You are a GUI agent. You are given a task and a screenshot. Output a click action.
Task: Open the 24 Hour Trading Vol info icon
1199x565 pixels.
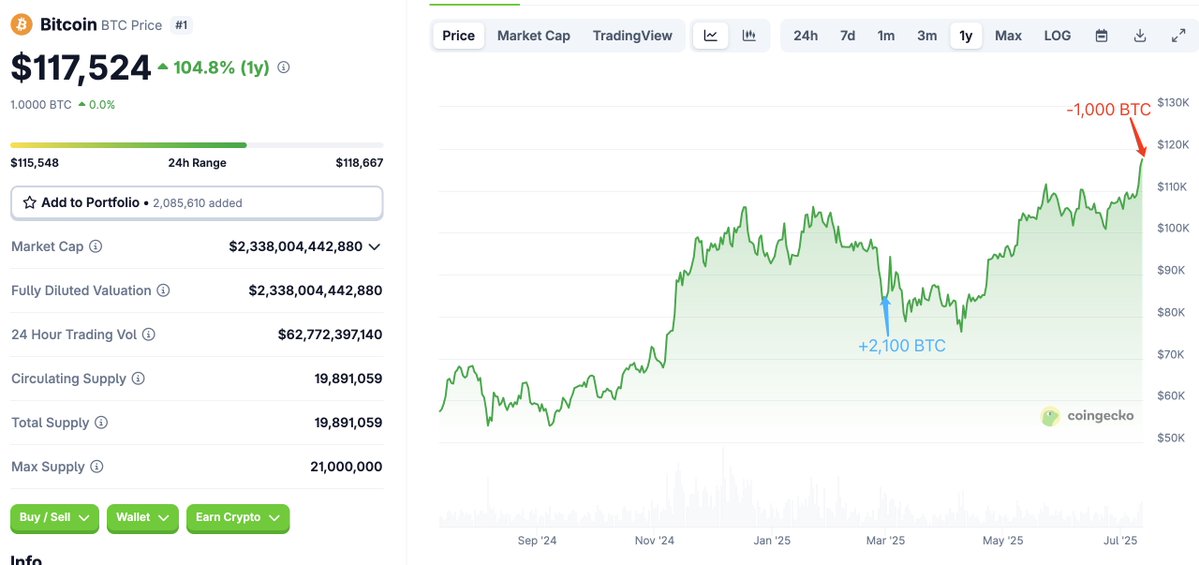149,334
